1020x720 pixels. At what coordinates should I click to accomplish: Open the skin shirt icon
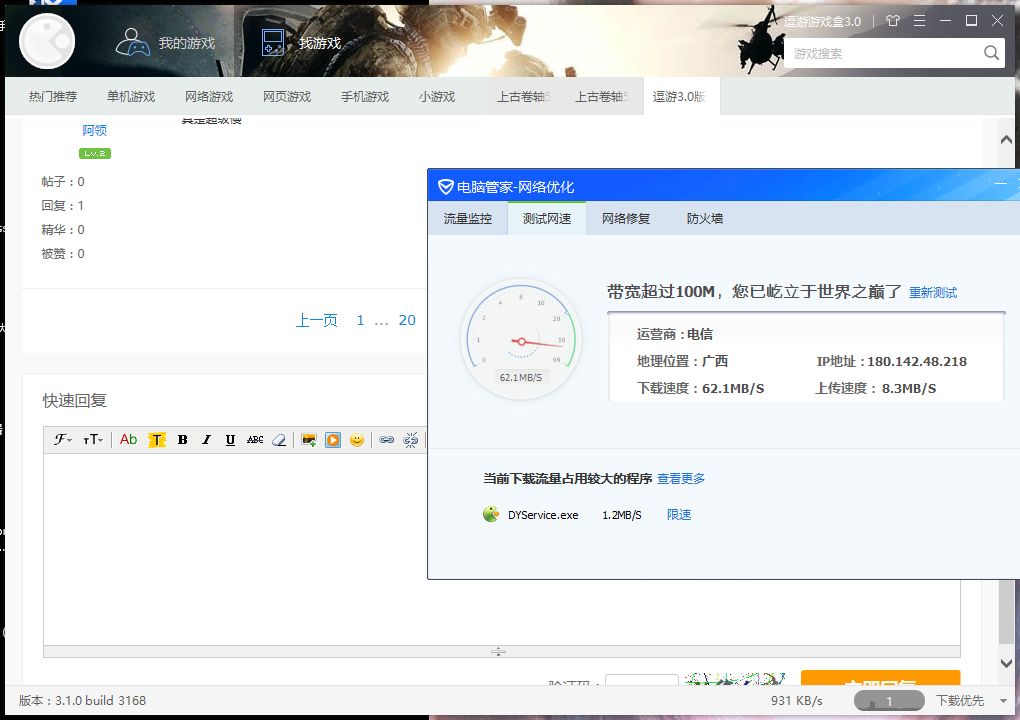892,21
